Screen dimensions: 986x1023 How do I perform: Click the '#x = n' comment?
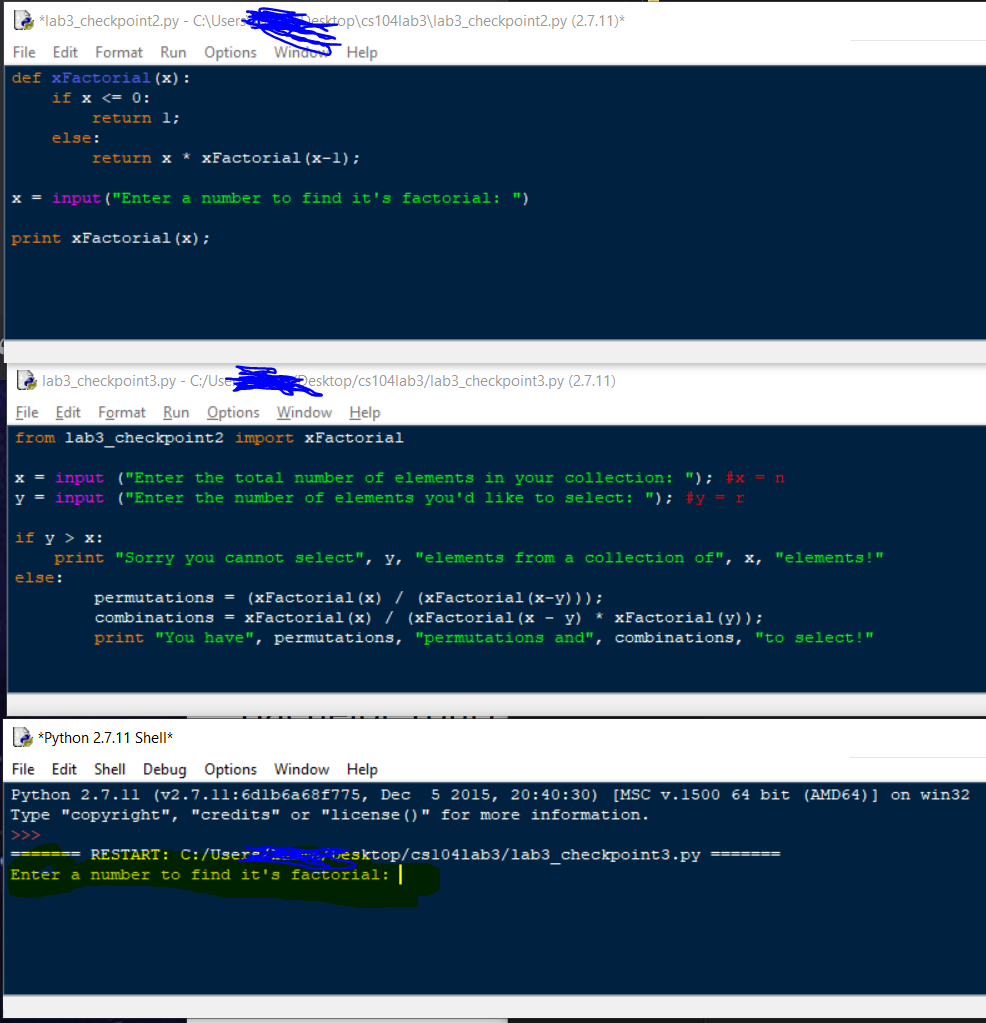tap(755, 478)
